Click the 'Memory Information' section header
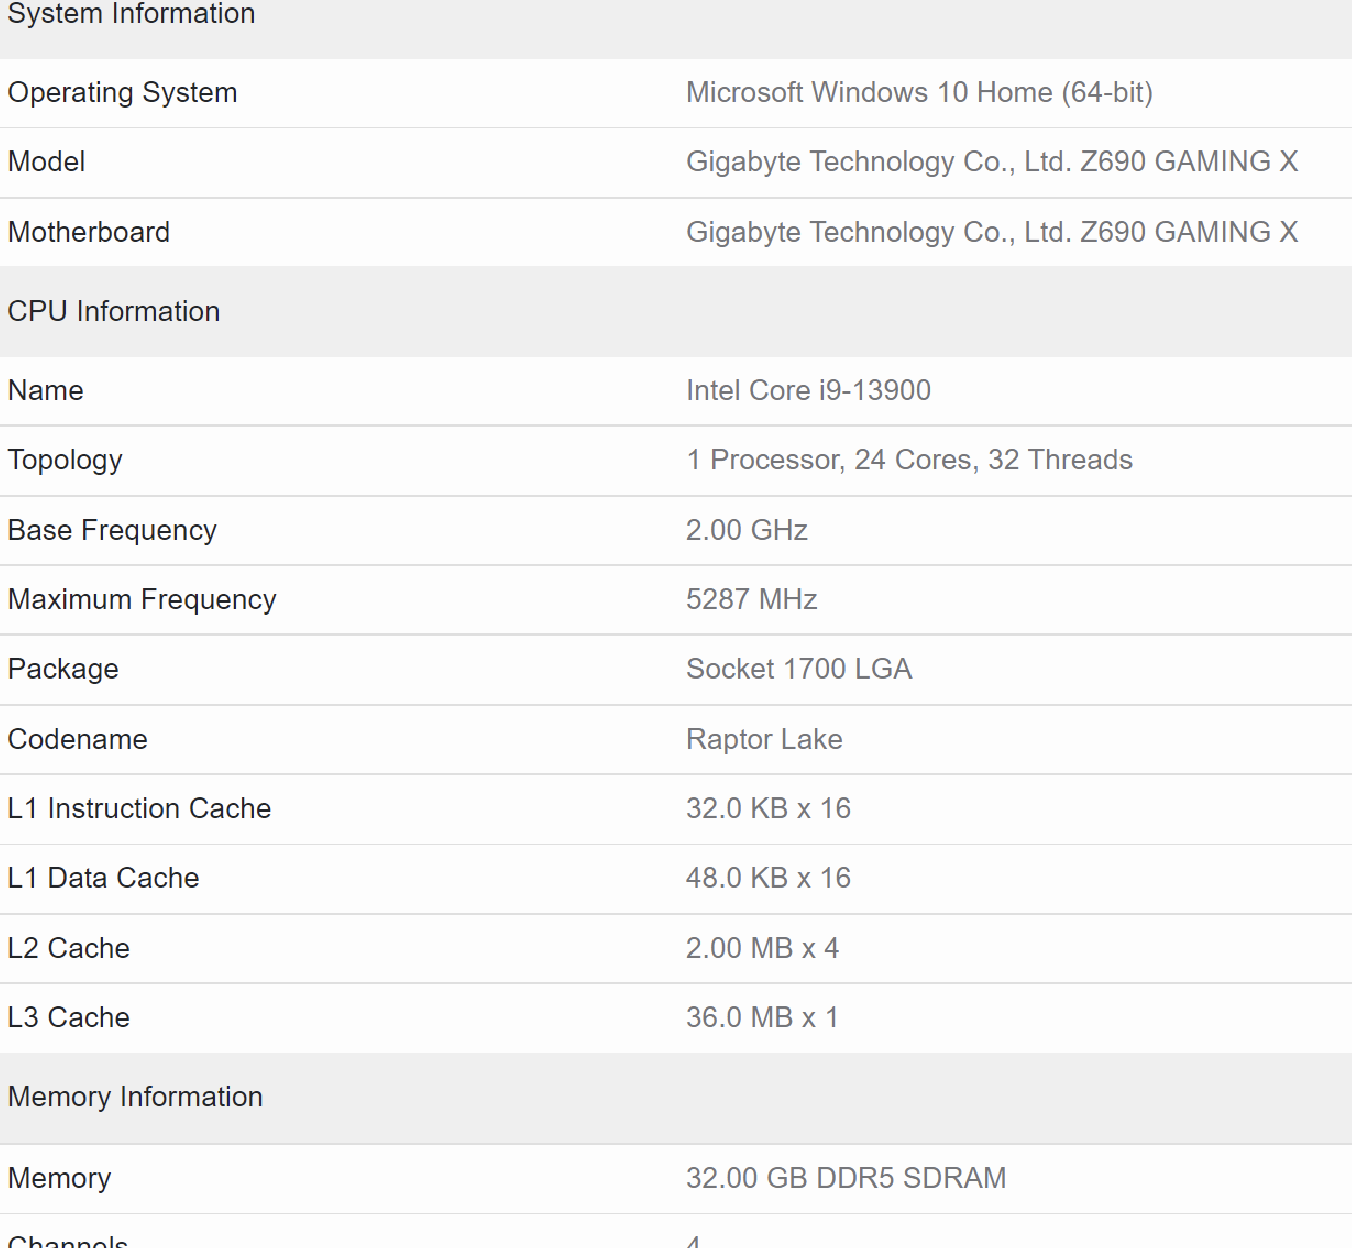The height and width of the screenshot is (1248, 1352). point(135,1097)
